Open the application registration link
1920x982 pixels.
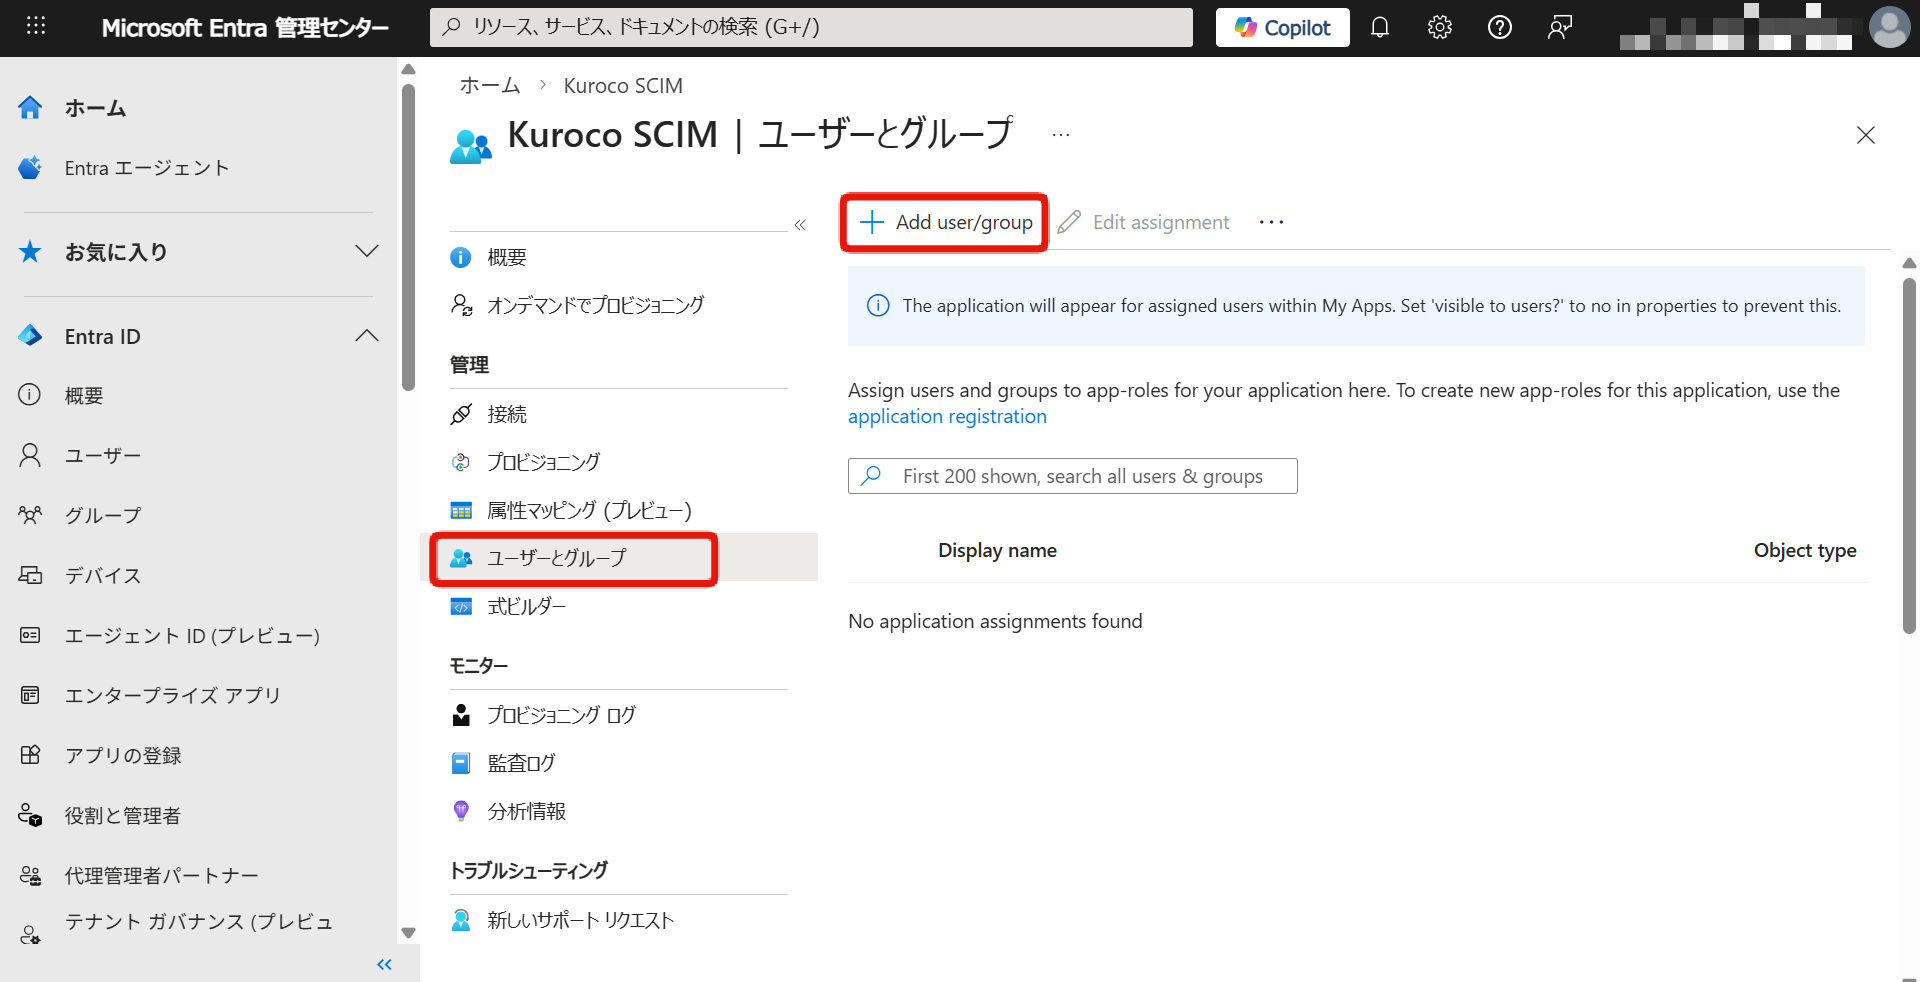click(x=947, y=416)
